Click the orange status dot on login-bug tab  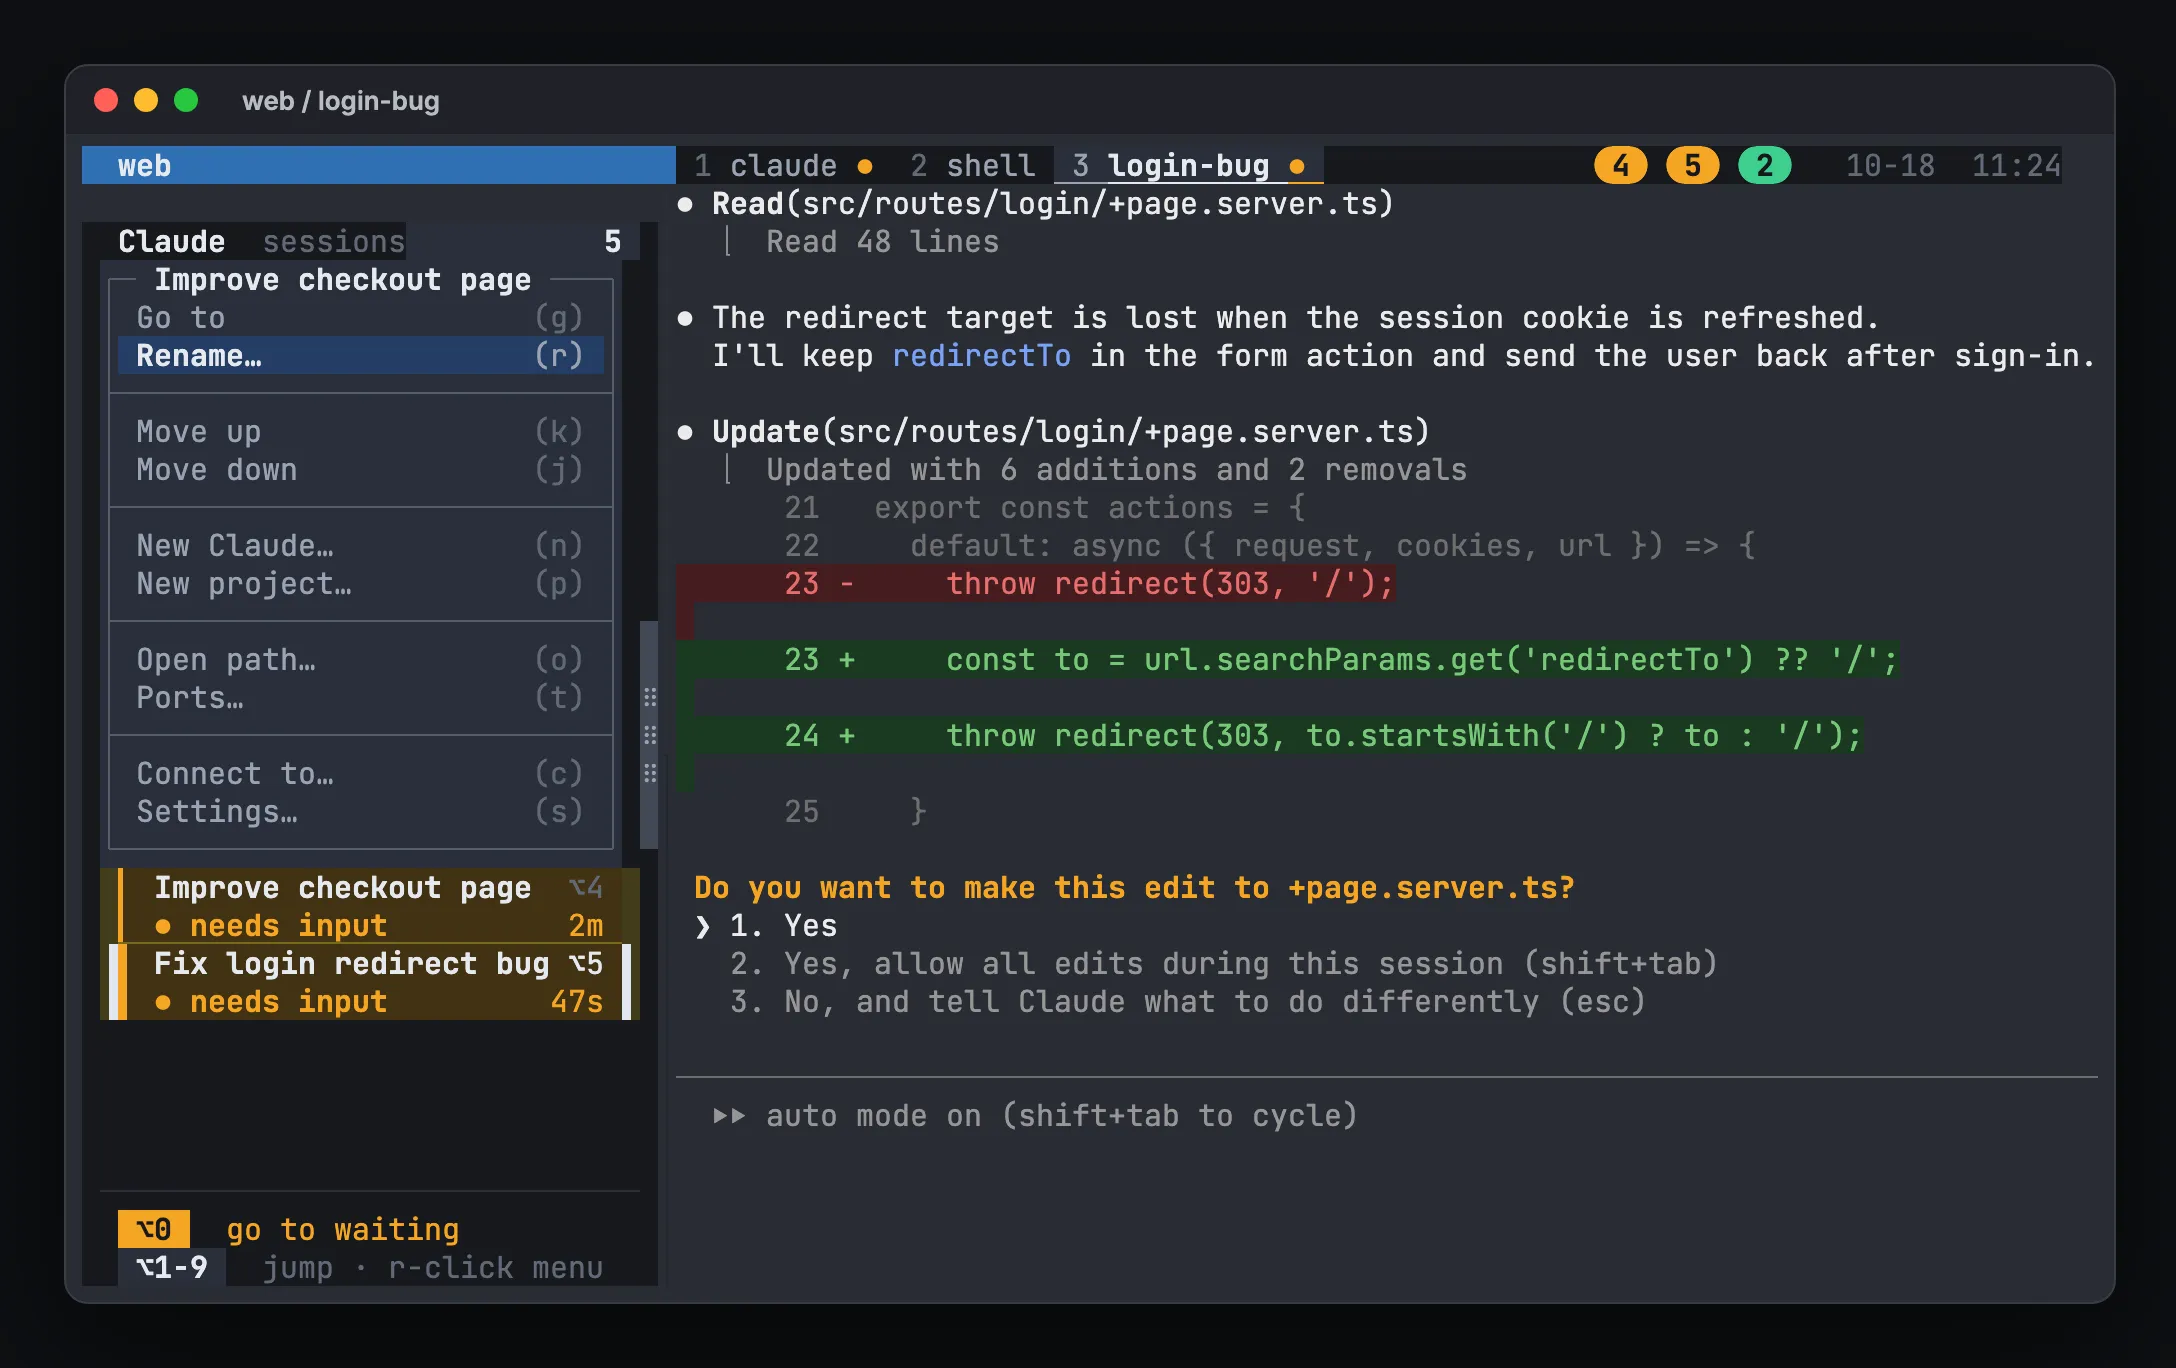[1297, 166]
